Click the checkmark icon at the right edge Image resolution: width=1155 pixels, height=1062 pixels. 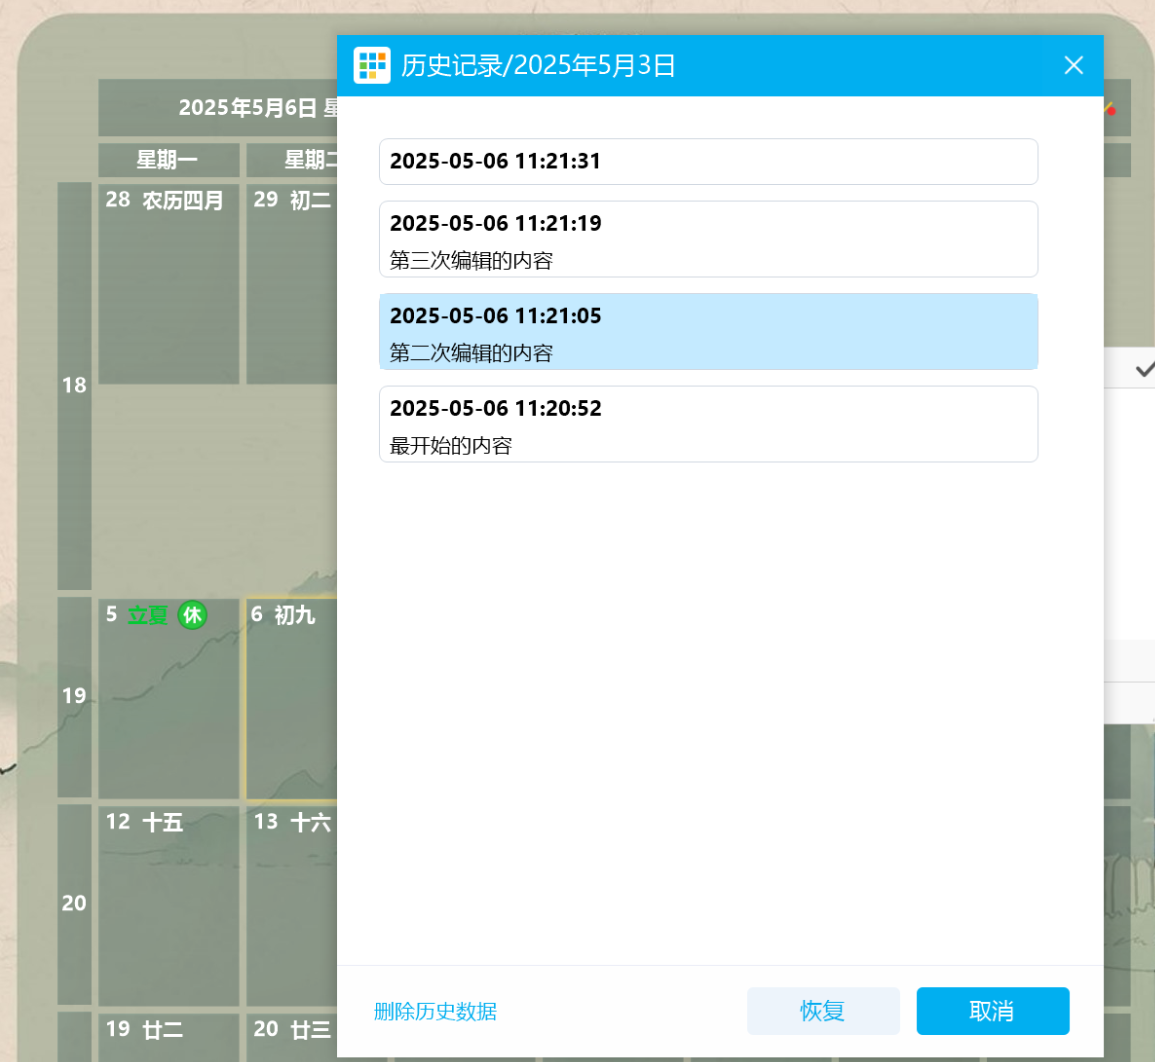1144,370
